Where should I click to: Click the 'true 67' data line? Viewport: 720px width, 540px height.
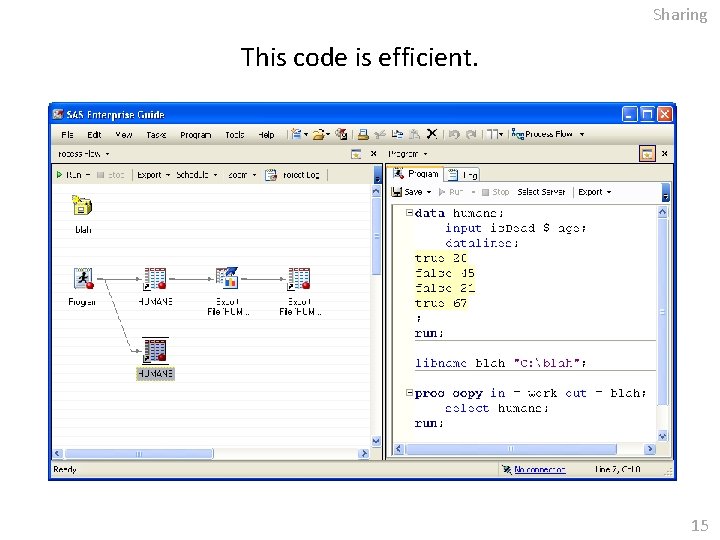(441, 303)
